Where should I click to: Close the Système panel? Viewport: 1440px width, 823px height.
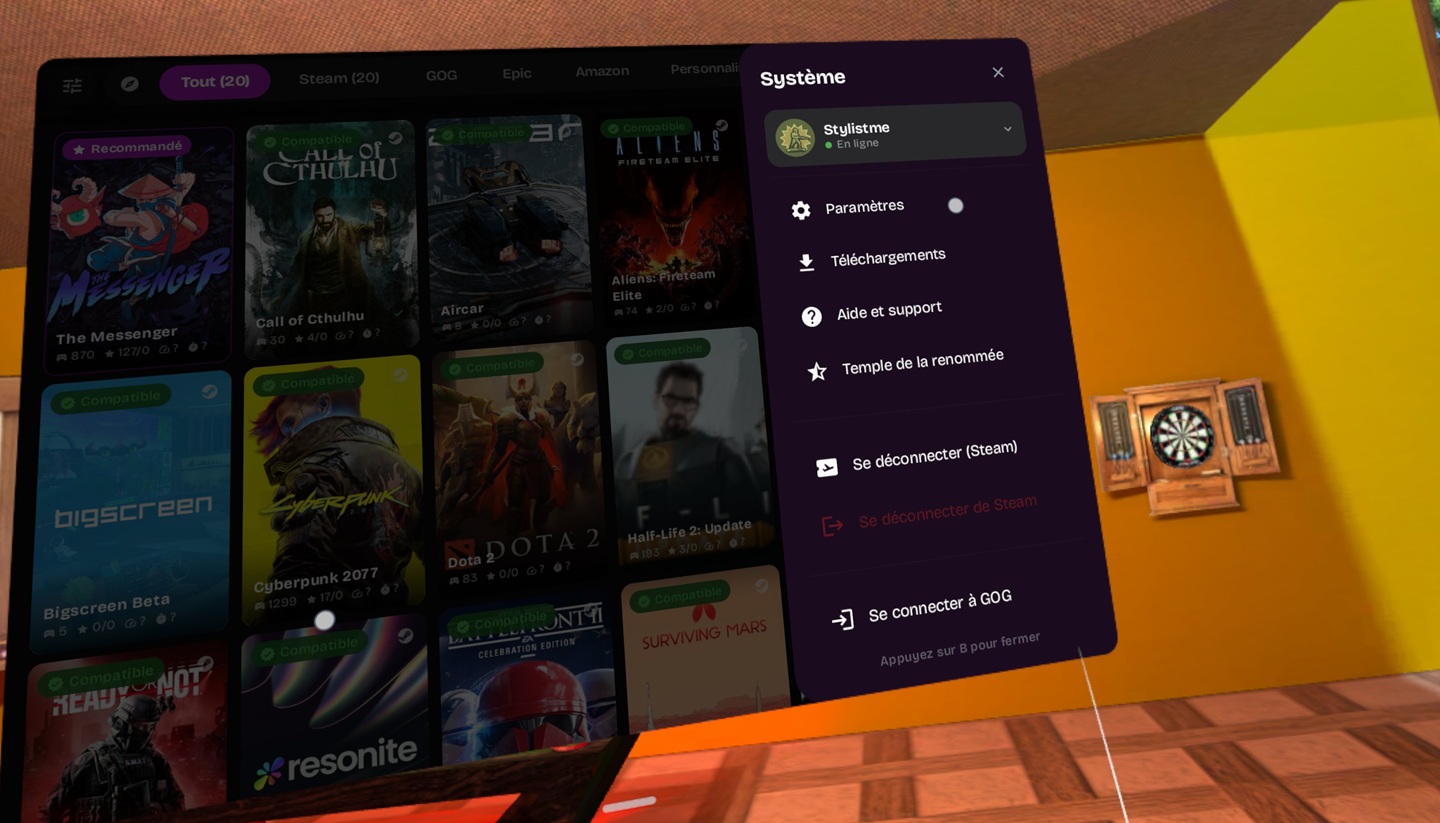[998, 72]
